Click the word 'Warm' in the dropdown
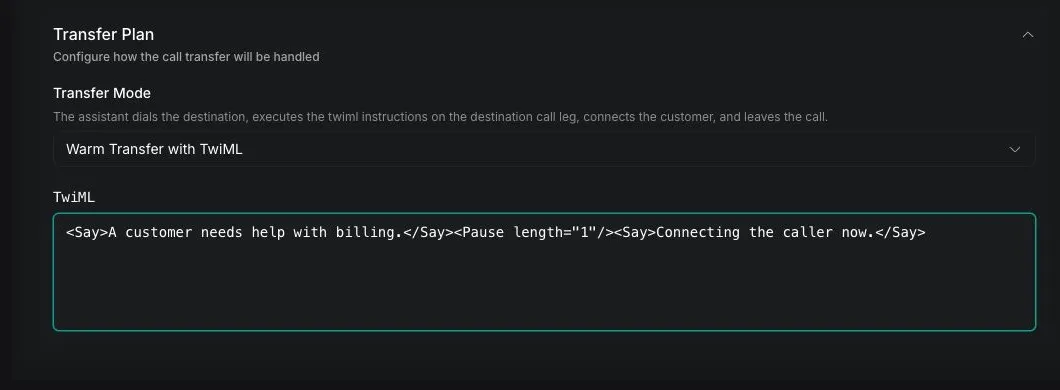 pyautogui.click(x=83, y=149)
